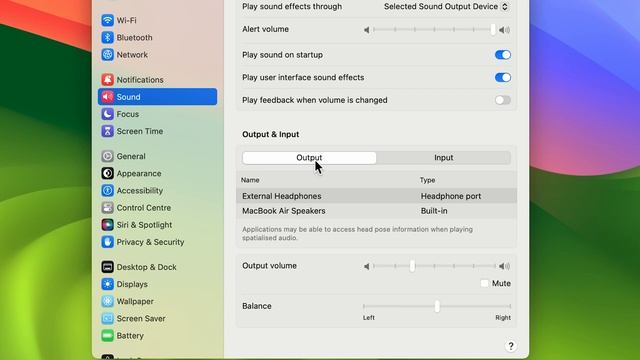Open the Wi-Fi settings icon
Viewport: 640px width, 360px height.
tap(107, 20)
